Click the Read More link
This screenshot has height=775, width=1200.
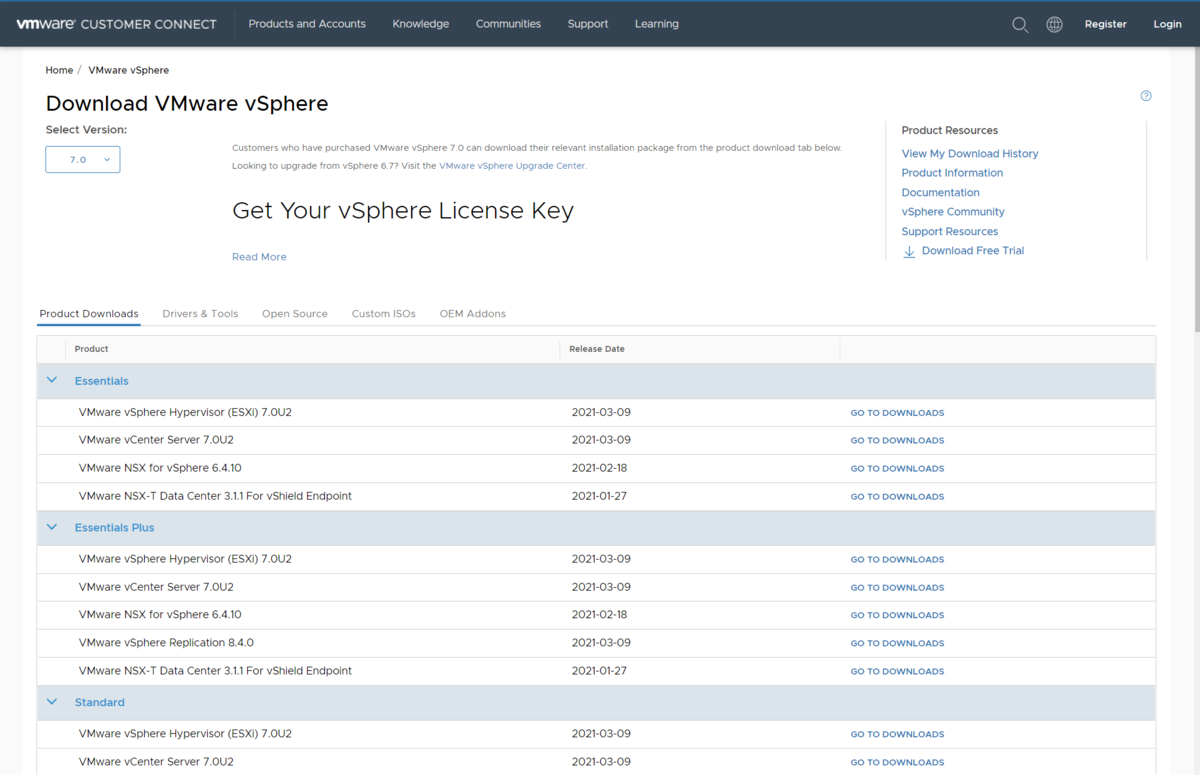point(259,257)
